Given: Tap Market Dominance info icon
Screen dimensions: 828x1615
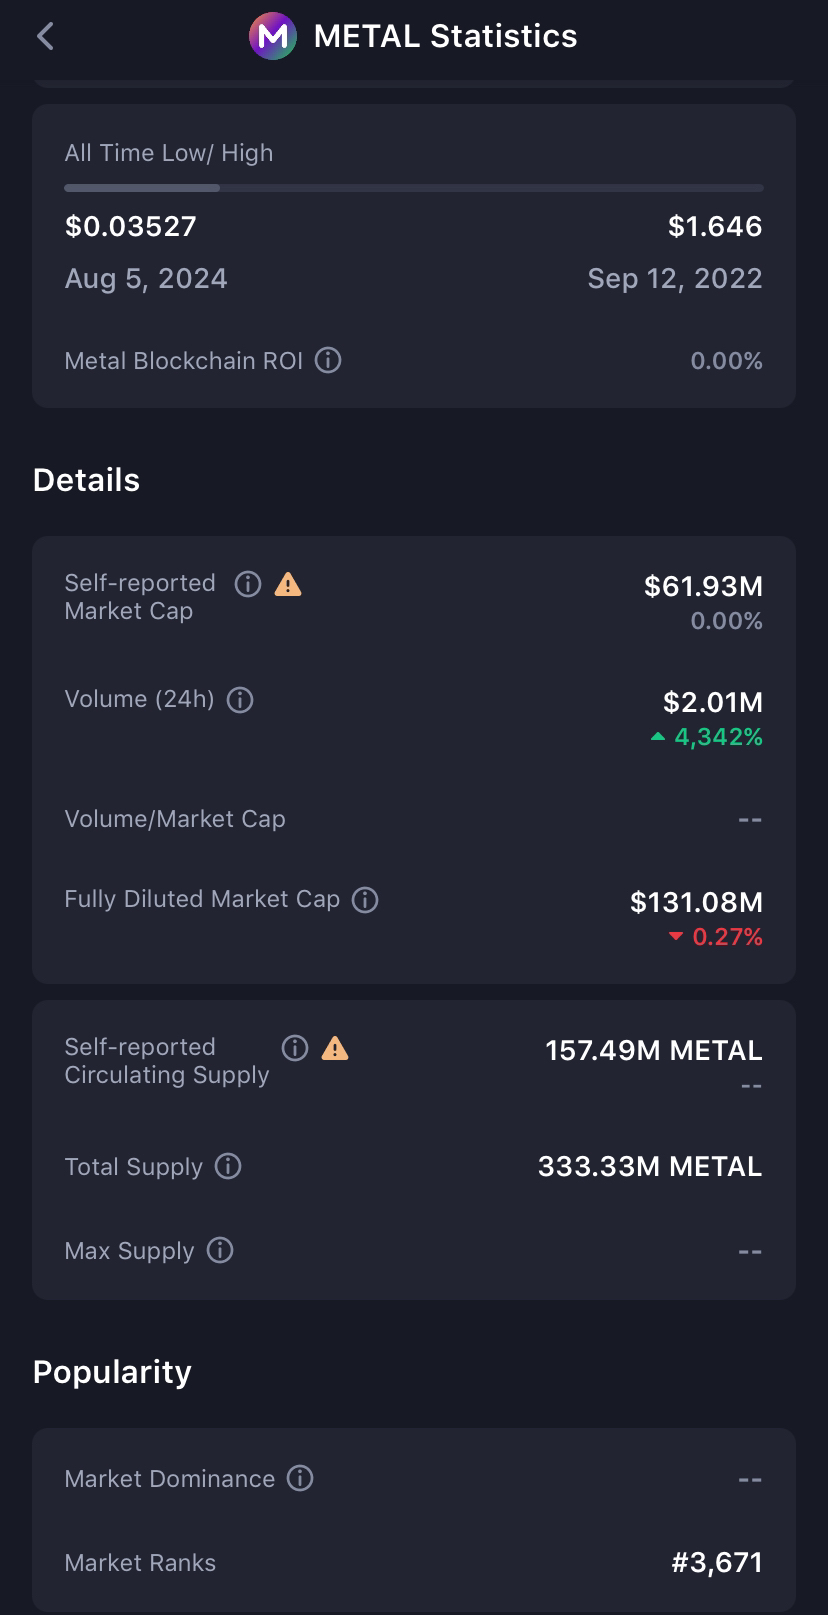Looking at the screenshot, I should point(300,1478).
